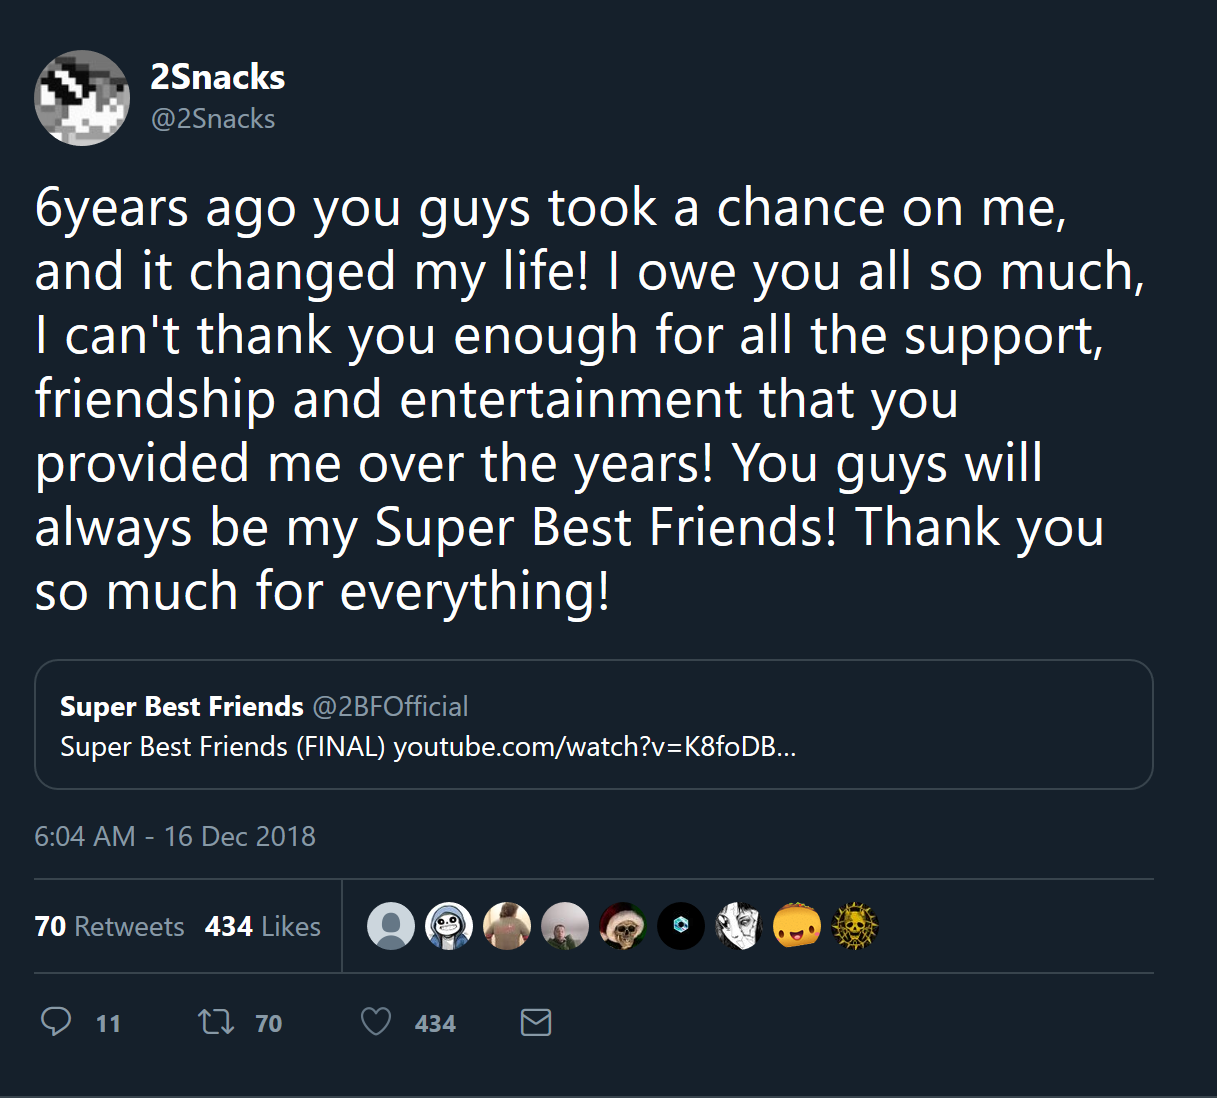Screen dimensions: 1217x1098
Task: Like the tweet with the heart icon
Action: click(375, 1022)
